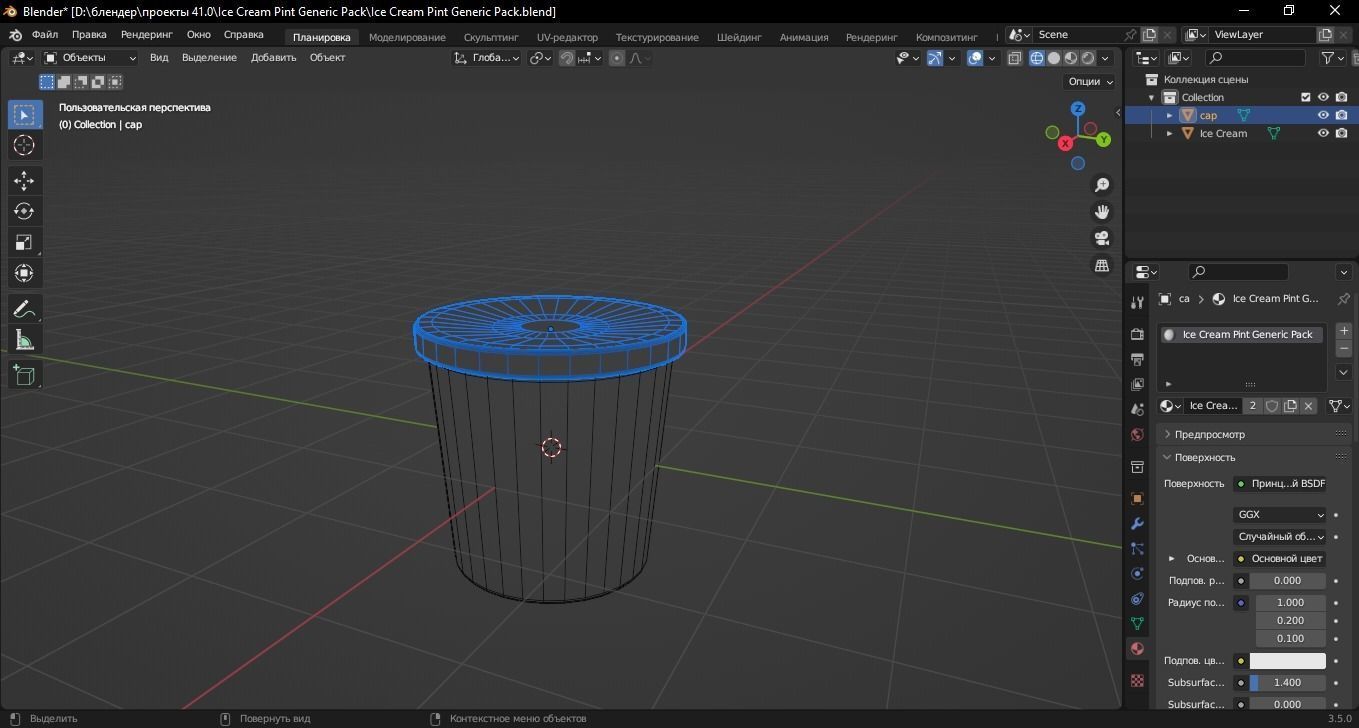Activate the 3D Cursor tool
This screenshot has width=1359, height=728.
(24, 146)
